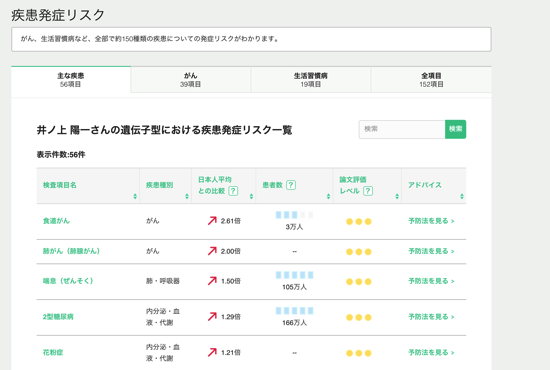Click the 疾患発症リスク page heading
Viewport: 550px width, 370px height.
pos(58,15)
